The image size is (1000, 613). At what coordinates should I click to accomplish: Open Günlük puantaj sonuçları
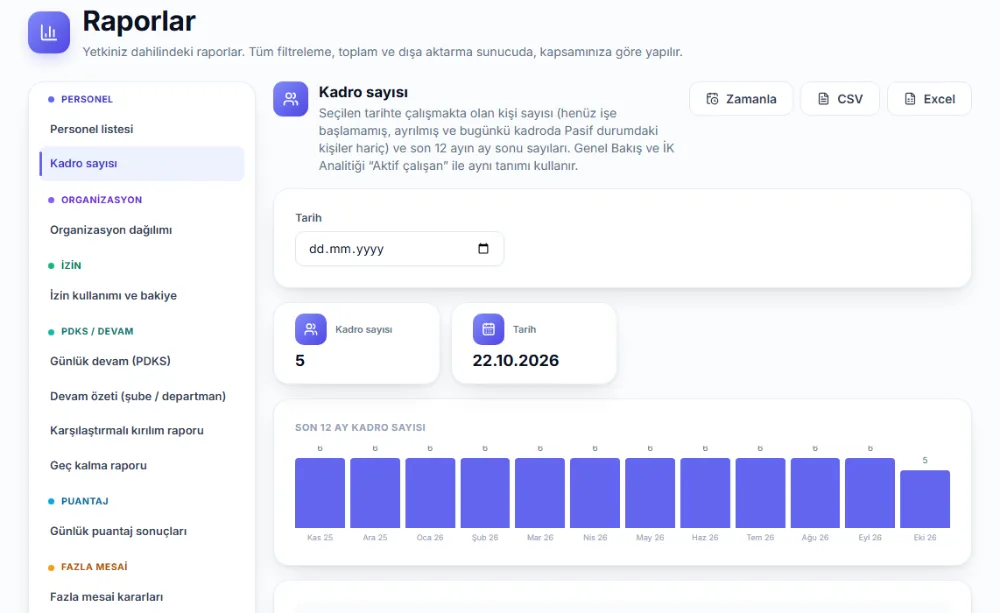[x=142, y=532]
